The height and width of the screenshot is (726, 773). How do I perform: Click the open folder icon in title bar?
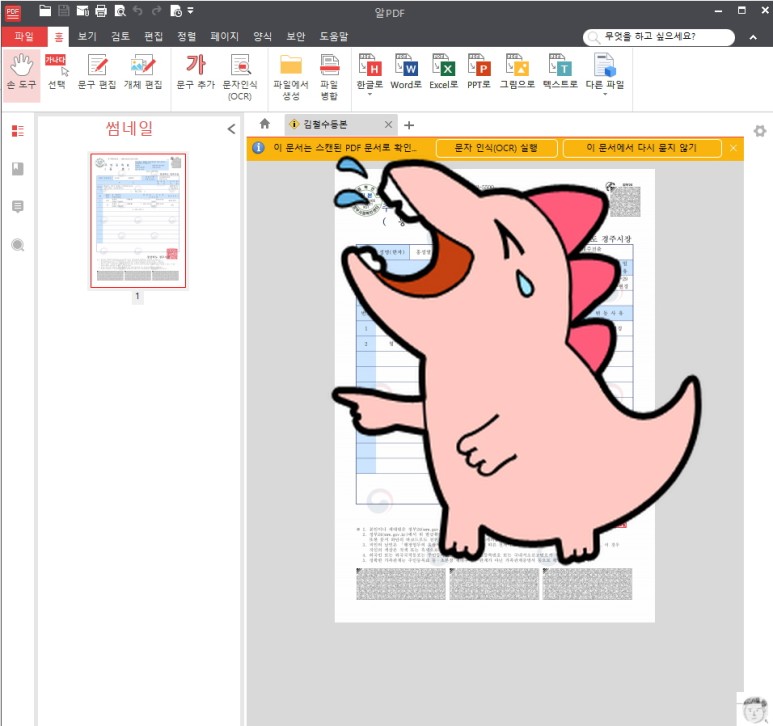pyautogui.click(x=45, y=11)
